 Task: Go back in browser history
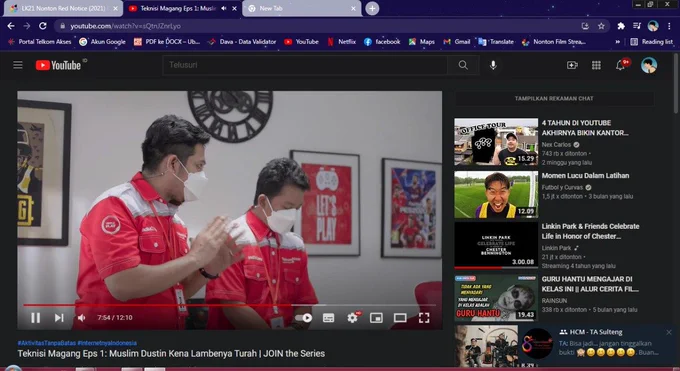(11, 26)
